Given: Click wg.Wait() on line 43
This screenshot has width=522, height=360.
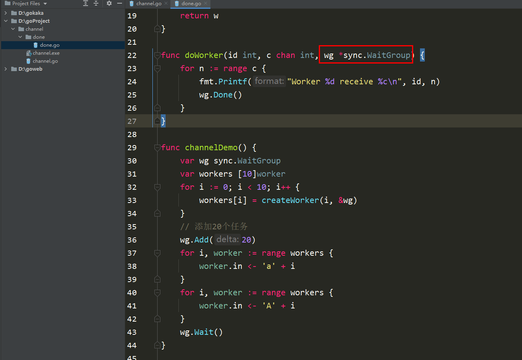Looking at the screenshot, I should [x=201, y=332].
